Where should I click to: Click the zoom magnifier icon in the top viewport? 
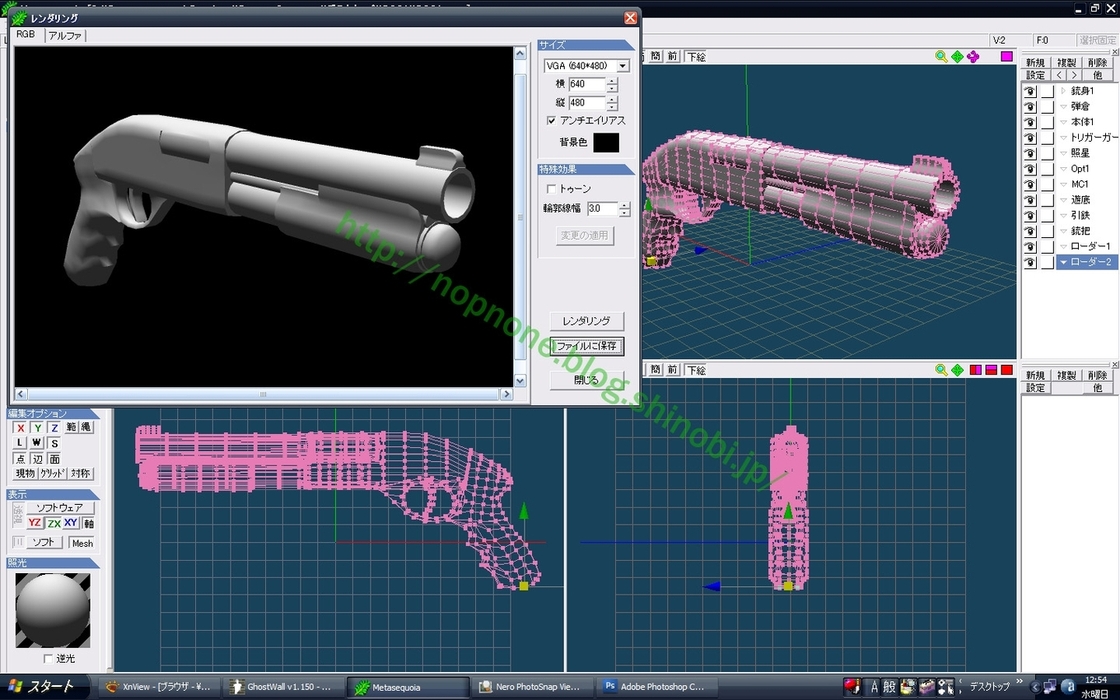click(941, 56)
